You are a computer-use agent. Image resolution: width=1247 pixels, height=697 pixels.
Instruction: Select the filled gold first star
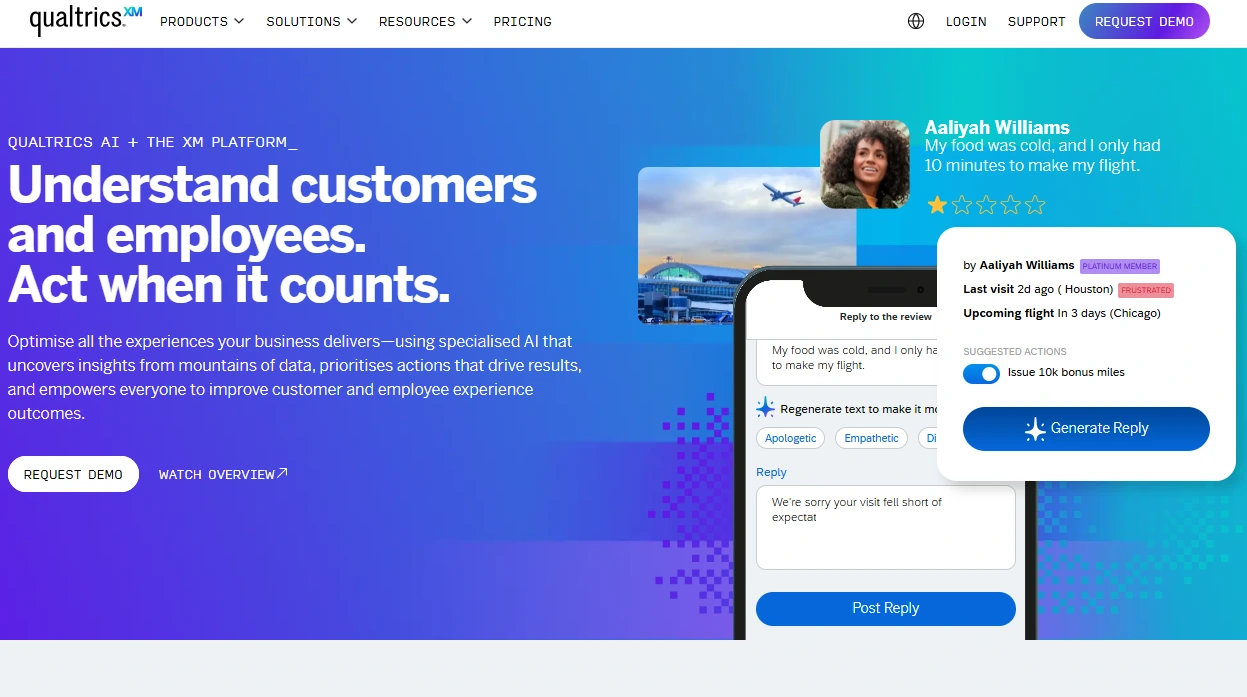(x=937, y=205)
